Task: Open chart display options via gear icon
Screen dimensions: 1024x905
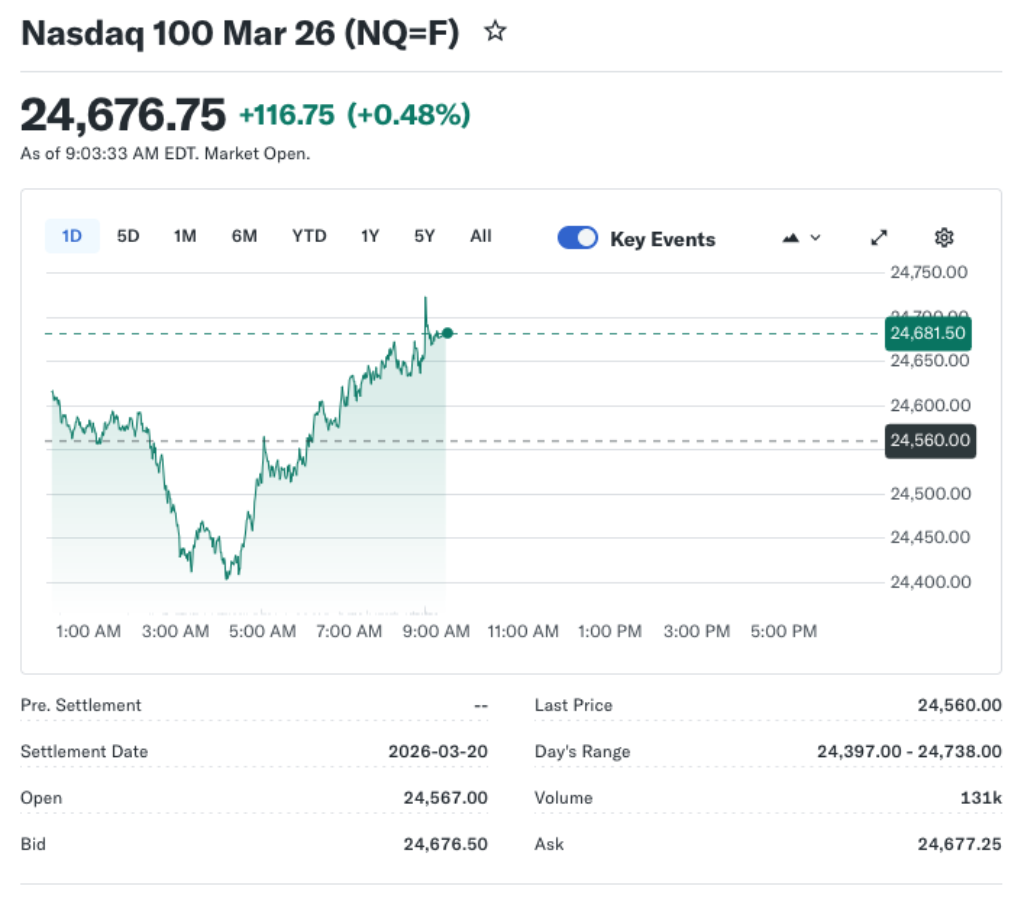Action: 943,237
